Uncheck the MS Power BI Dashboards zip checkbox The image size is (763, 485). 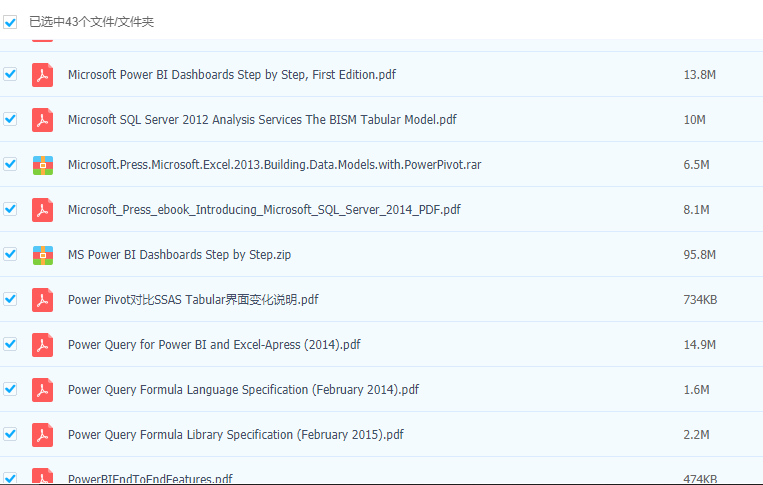pyautogui.click(x=10, y=254)
